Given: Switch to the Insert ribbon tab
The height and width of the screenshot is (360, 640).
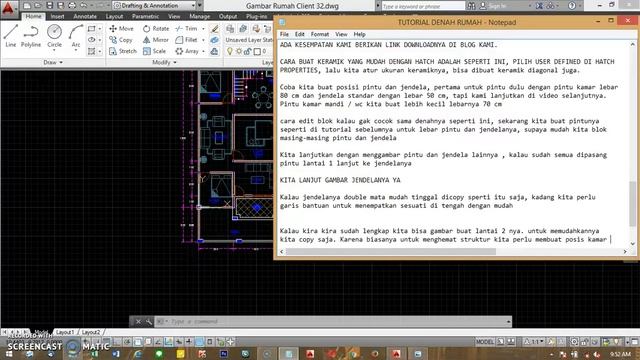Looking at the screenshot, I should 57,16.
